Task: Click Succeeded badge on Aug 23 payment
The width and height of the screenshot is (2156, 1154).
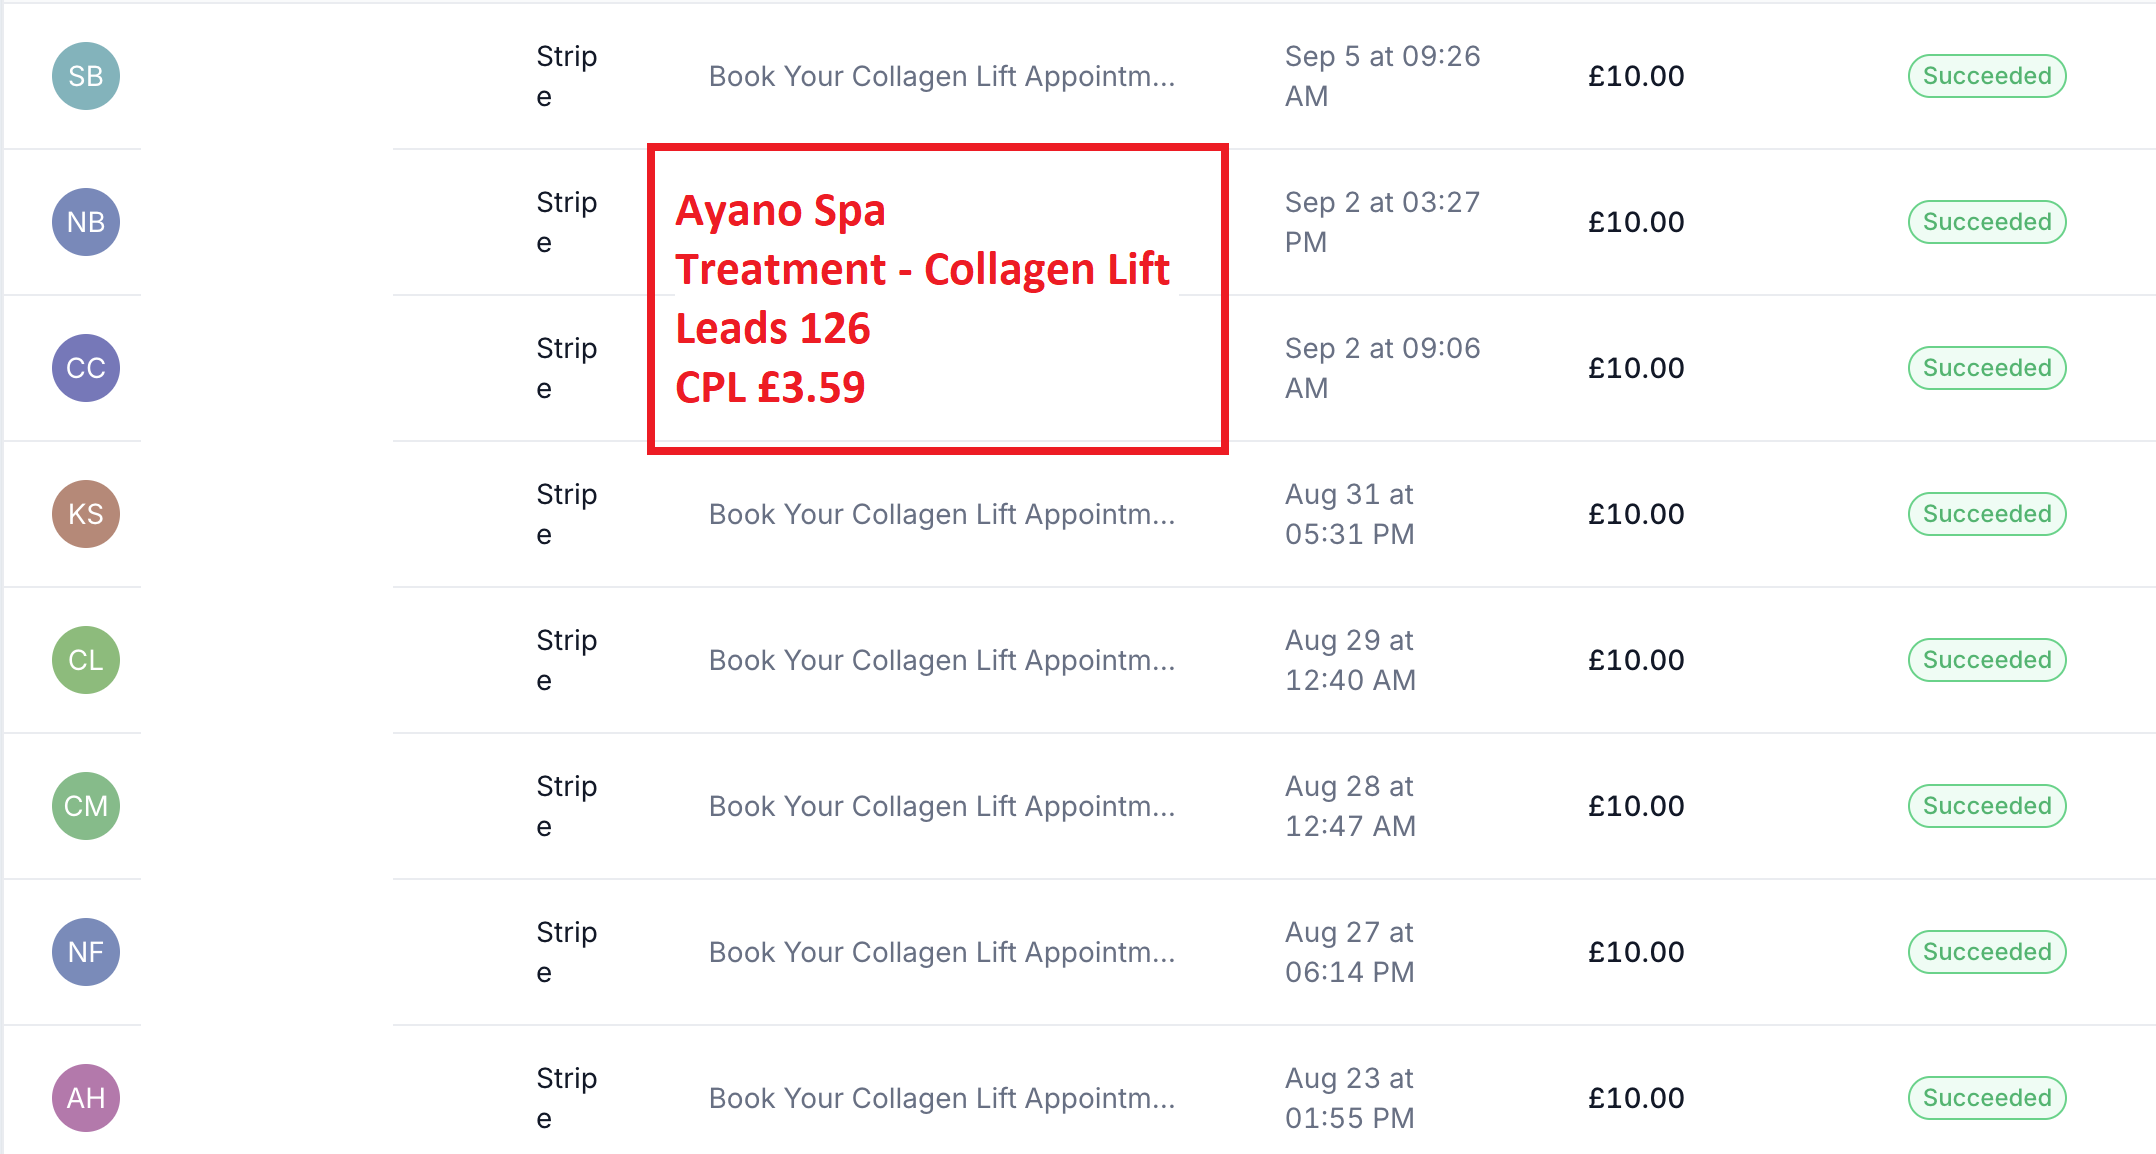Action: point(1986,1098)
